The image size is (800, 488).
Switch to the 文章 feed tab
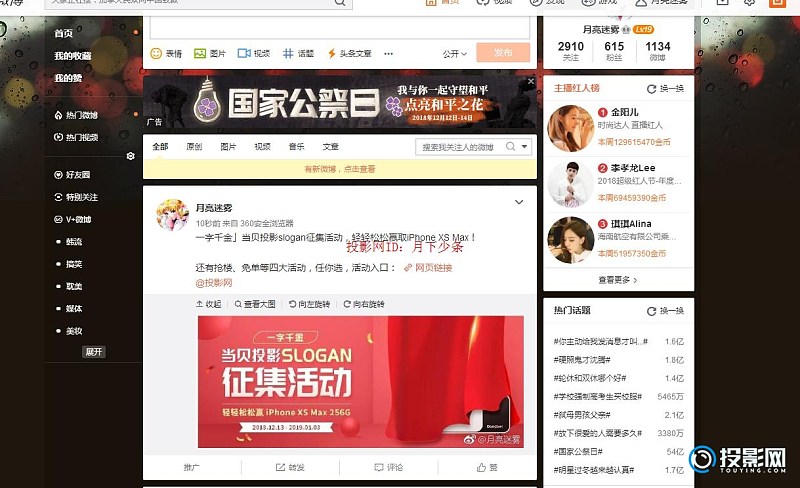click(x=331, y=147)
